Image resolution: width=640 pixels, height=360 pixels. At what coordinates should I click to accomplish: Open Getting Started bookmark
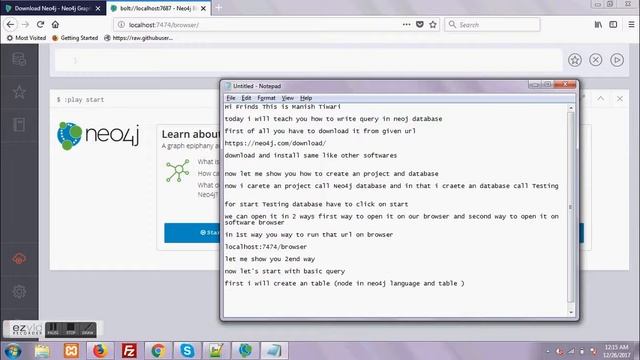point(75,38)
